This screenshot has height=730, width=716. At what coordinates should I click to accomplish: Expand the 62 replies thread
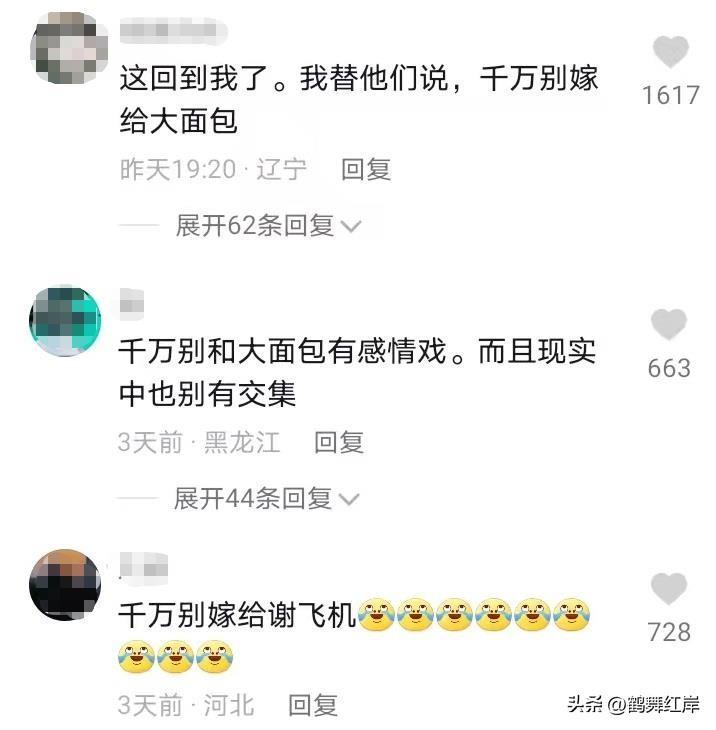[268, 226]
